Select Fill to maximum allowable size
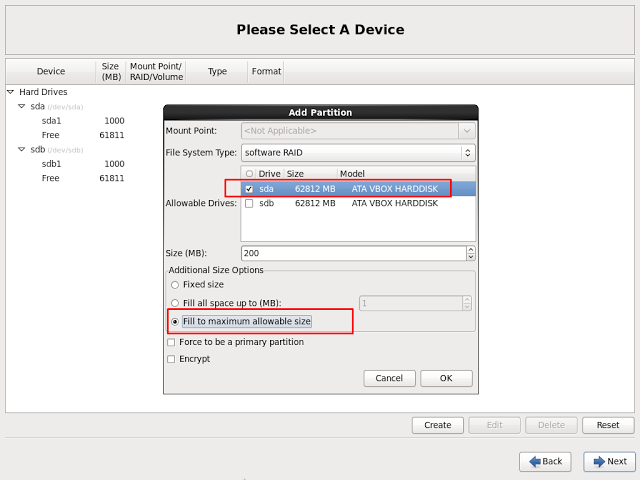The image size is (640, 480). coord(175,322)
